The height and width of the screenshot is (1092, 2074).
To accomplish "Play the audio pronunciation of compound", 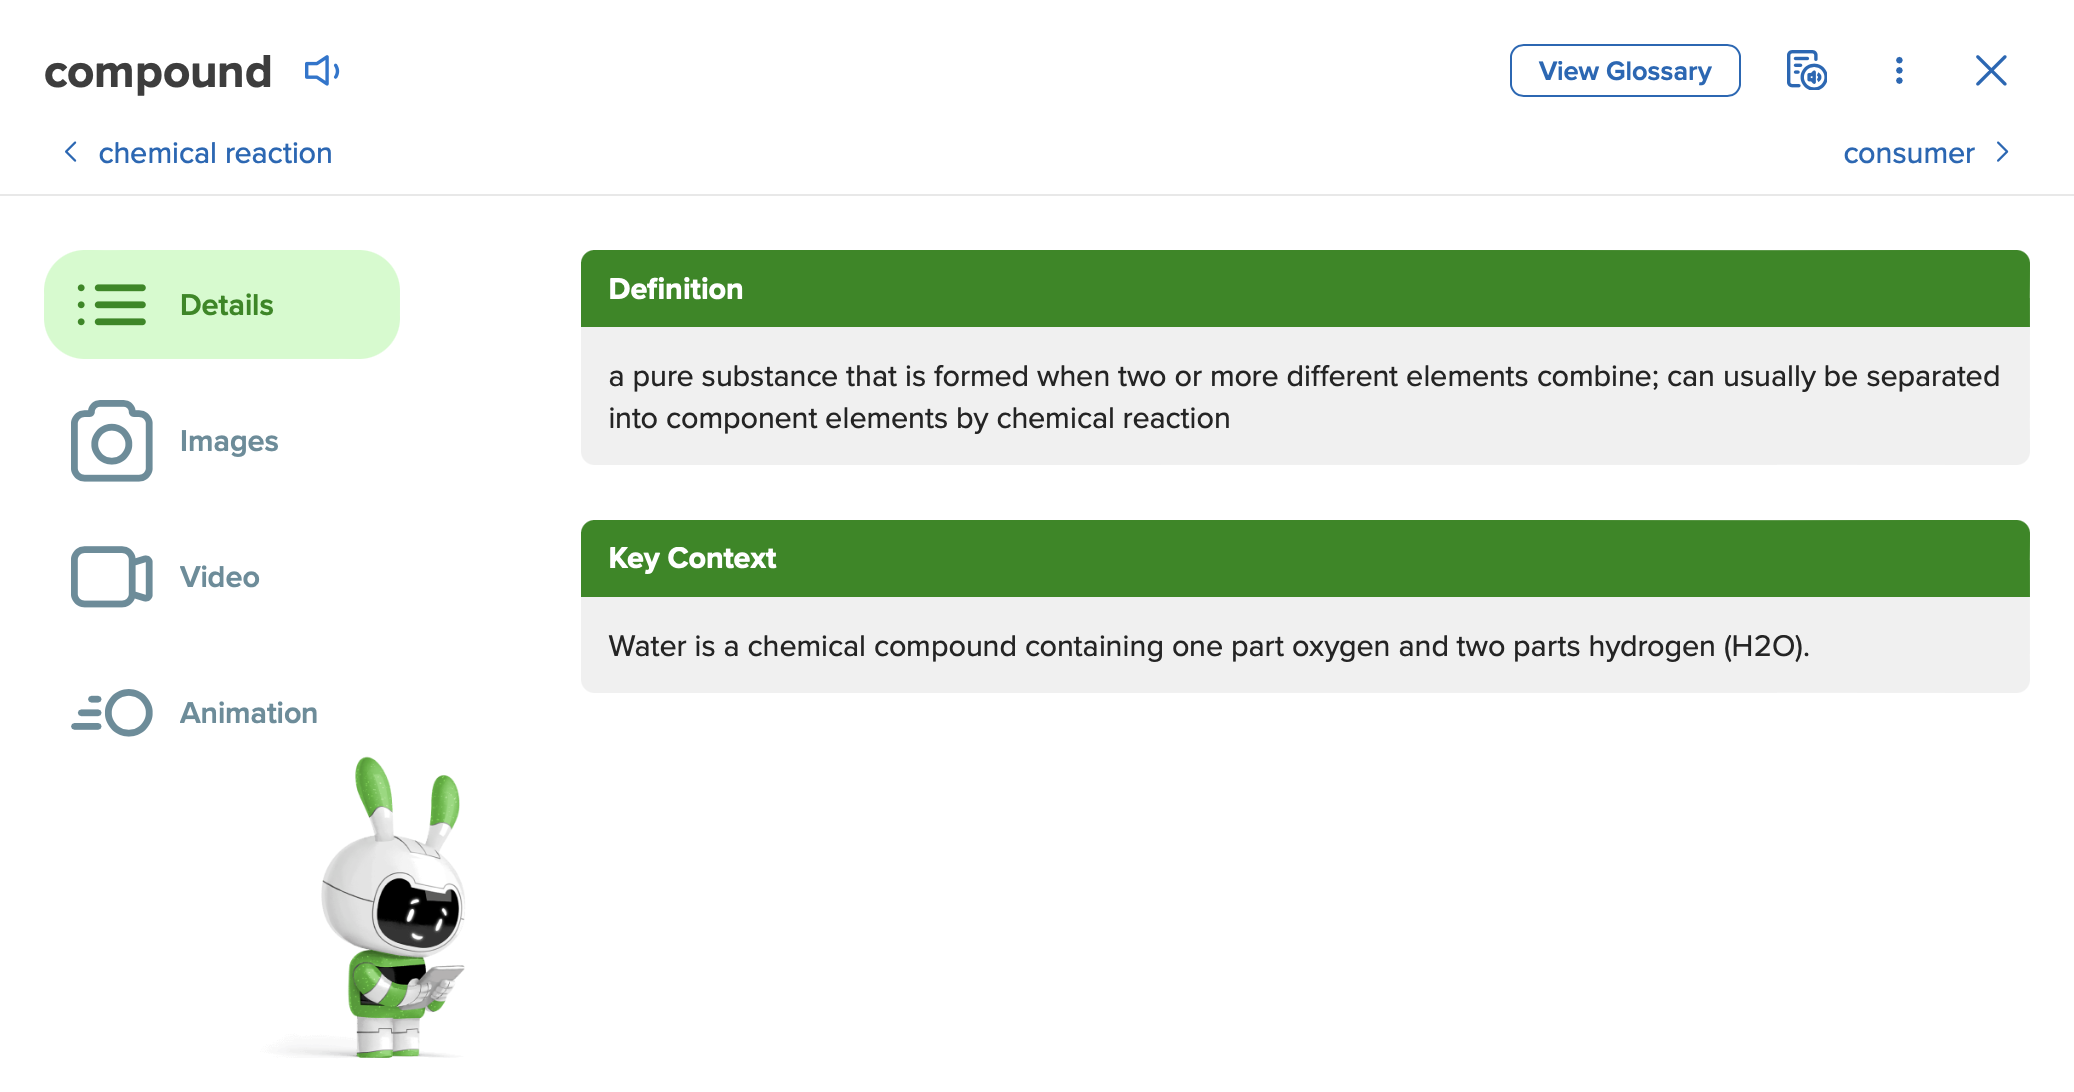I will coord(322,71).
